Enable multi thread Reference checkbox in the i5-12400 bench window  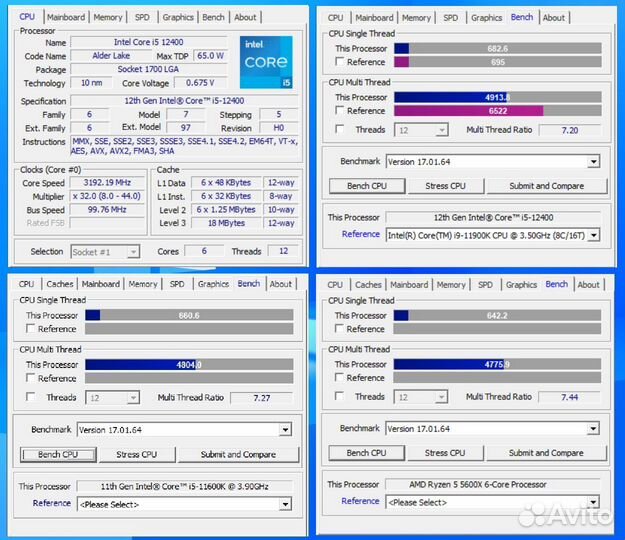coord(339,110)
